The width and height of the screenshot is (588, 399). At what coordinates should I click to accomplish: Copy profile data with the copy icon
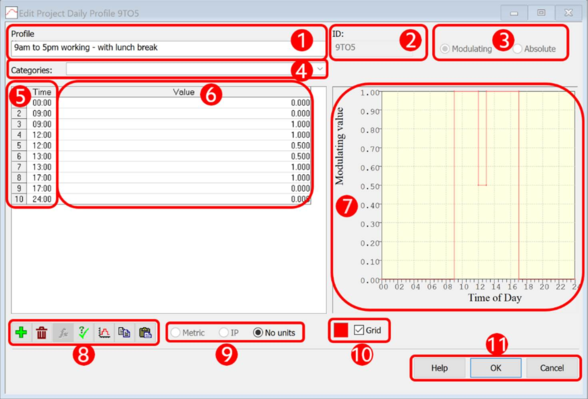click(124, 332)
